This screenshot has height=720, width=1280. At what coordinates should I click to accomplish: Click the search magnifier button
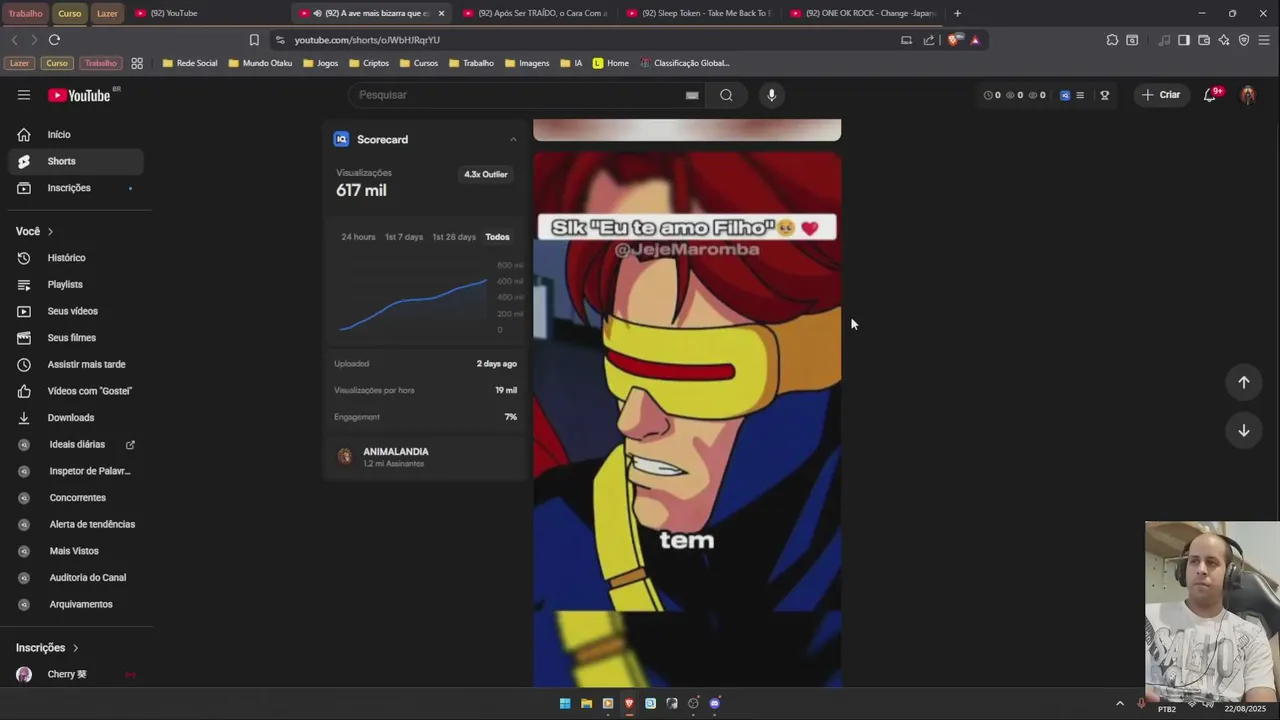point(726,95)
